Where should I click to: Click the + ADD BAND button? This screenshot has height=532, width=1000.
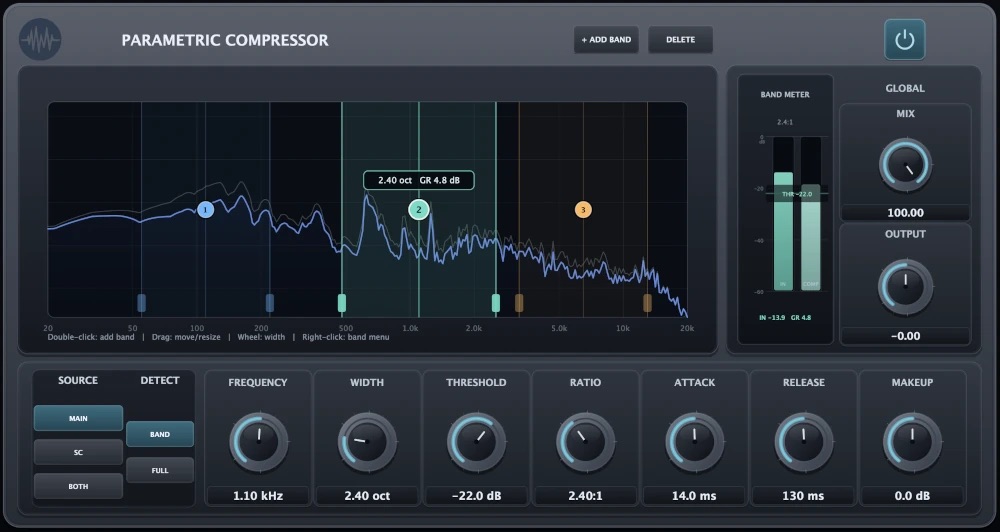(x=606, y=40)
